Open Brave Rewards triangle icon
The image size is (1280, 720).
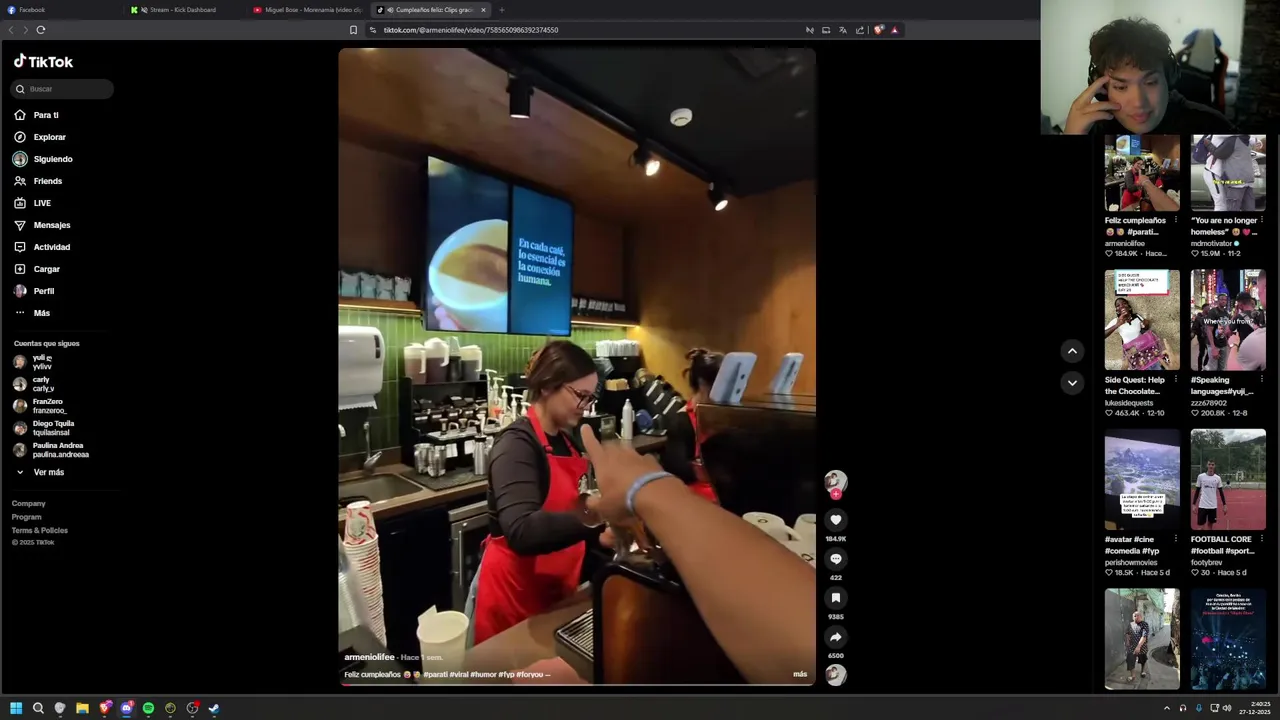pyautogui.click(x=895, y=30)
